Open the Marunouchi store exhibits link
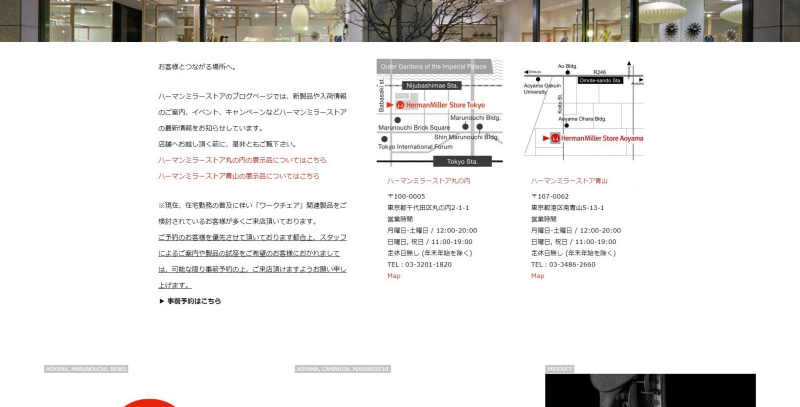Screen dimensions: 800x407 click(242, 160)
